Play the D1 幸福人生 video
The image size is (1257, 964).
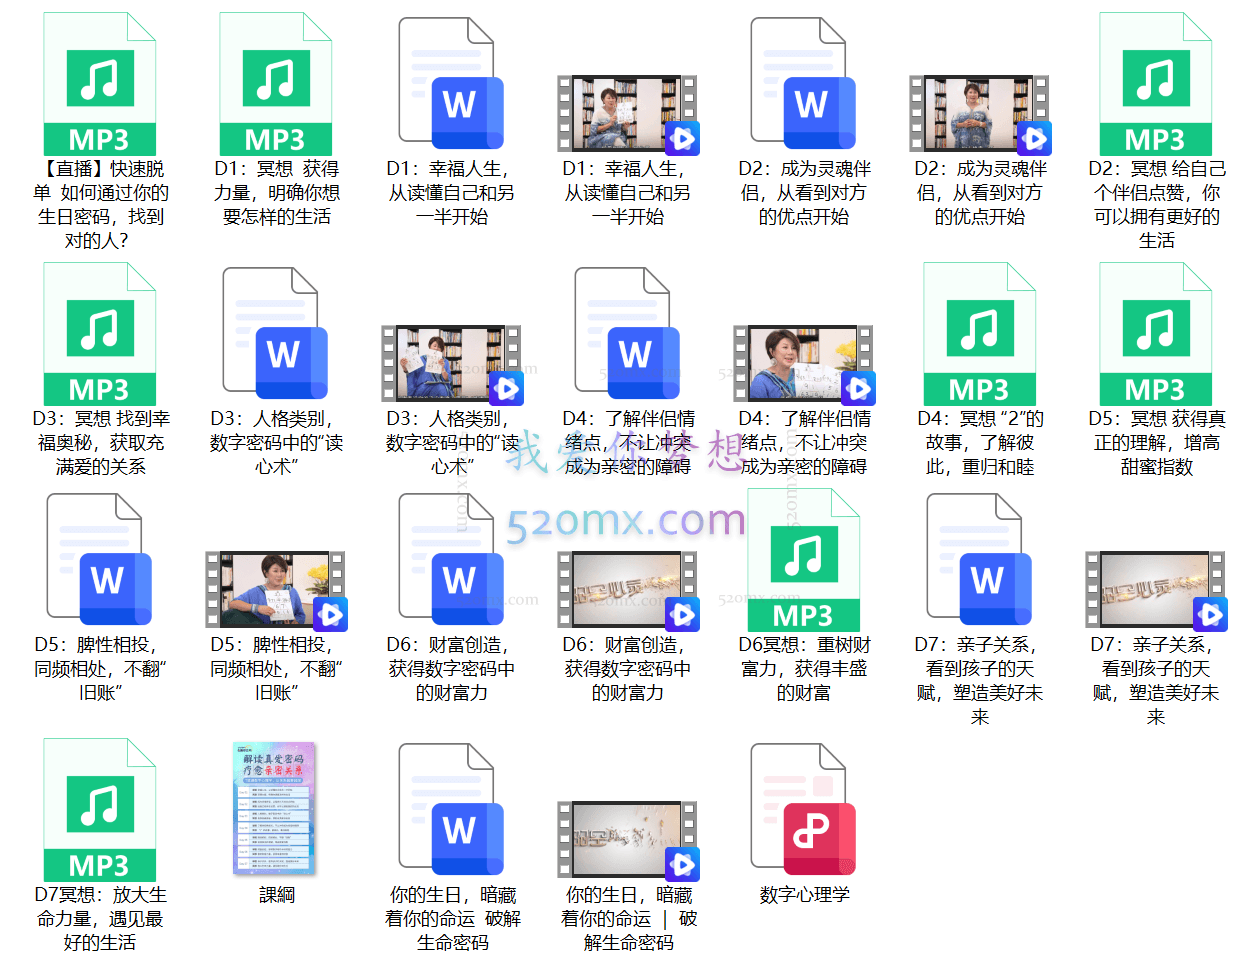[627, 110]
